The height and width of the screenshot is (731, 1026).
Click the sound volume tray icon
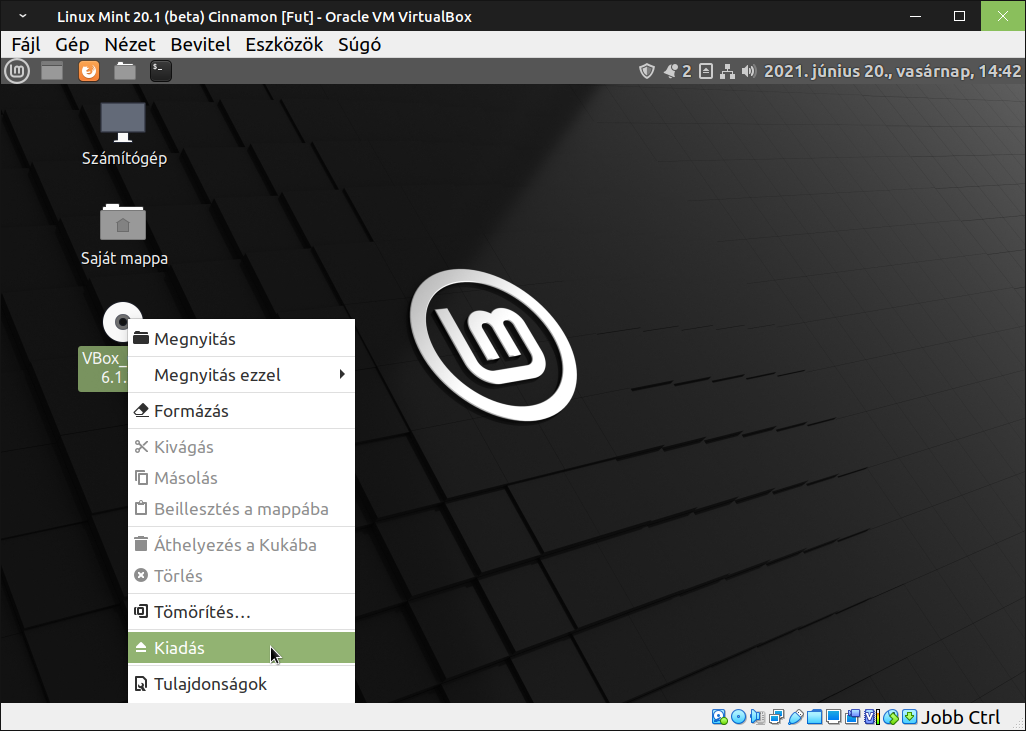tap(749, 71)
